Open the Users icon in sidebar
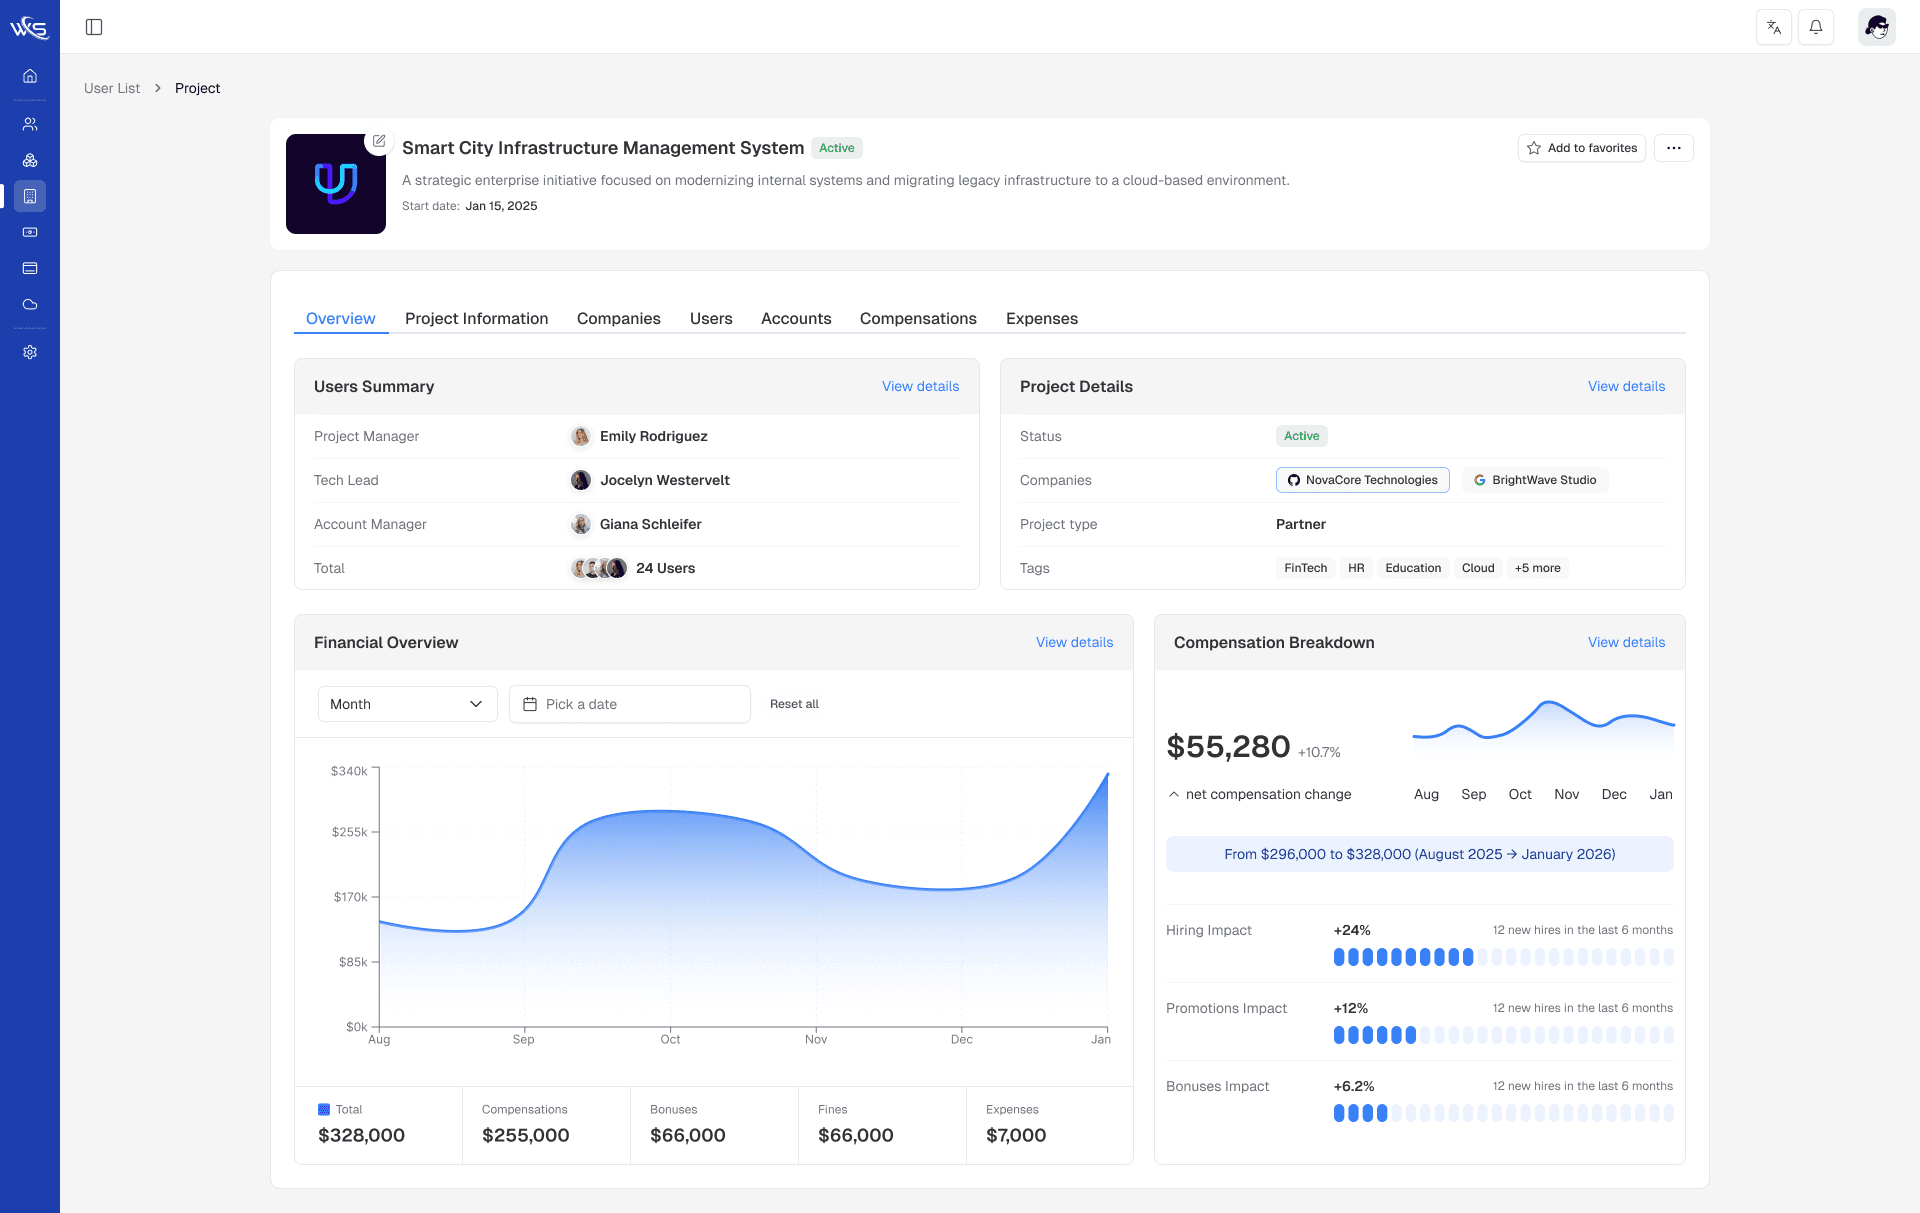 (x=30, y=124)
